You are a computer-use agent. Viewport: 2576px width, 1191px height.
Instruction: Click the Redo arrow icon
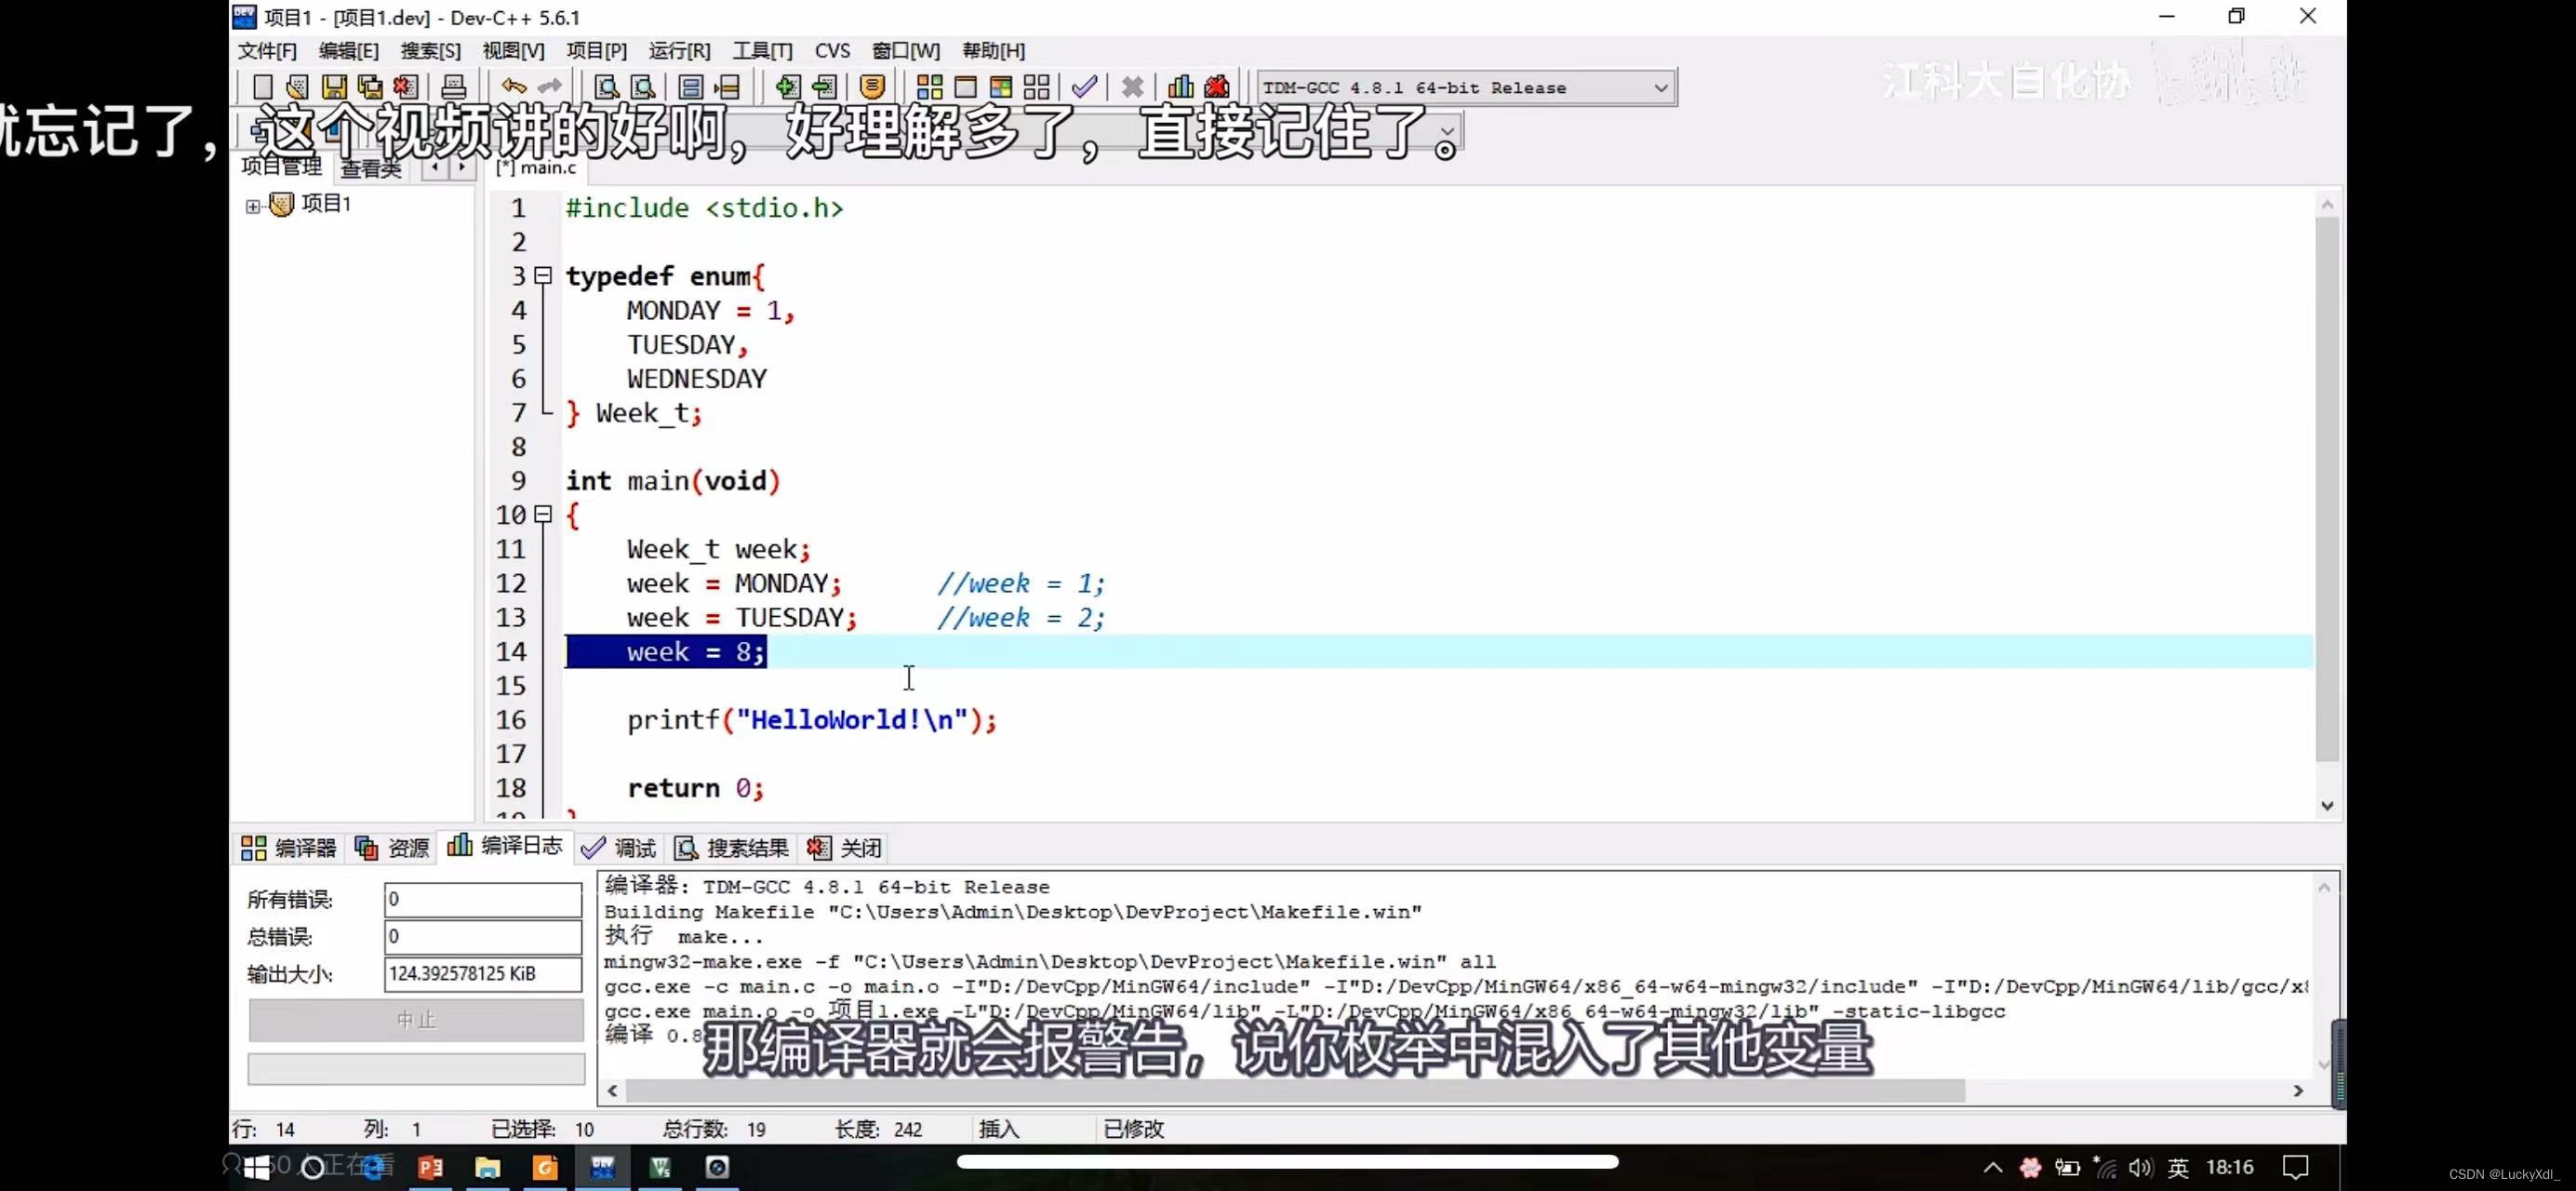(x=549, y=87)
